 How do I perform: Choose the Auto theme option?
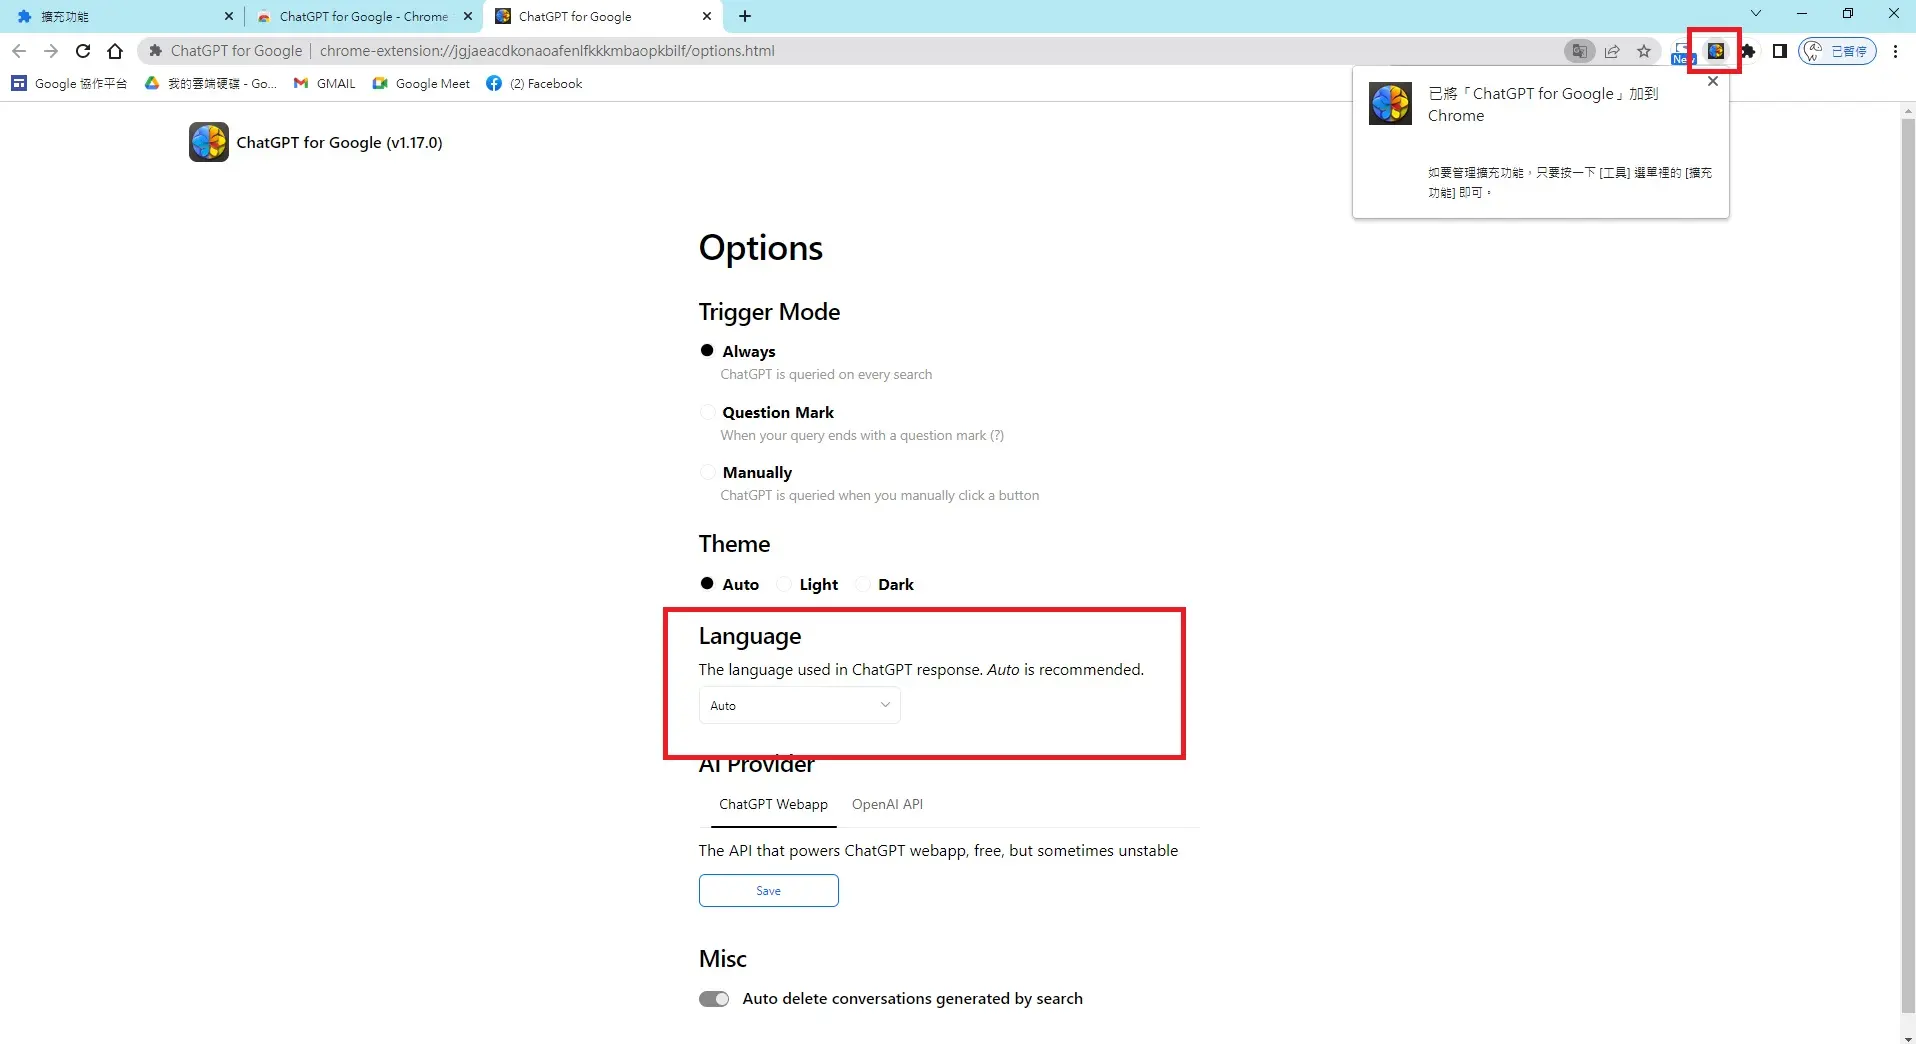point(707,584)
